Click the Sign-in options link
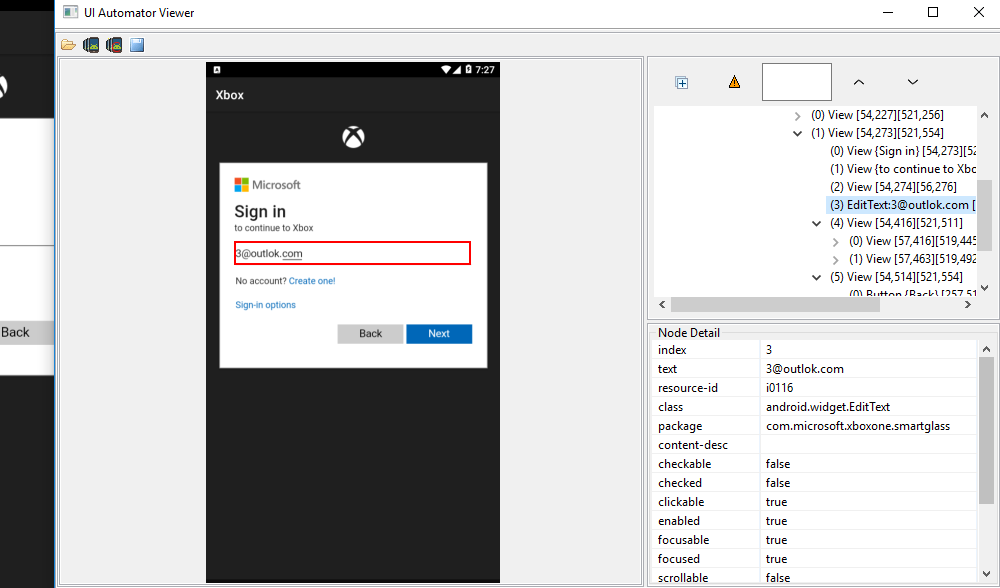The height and width of the screenshot is (588, 1000). (265, 305)
